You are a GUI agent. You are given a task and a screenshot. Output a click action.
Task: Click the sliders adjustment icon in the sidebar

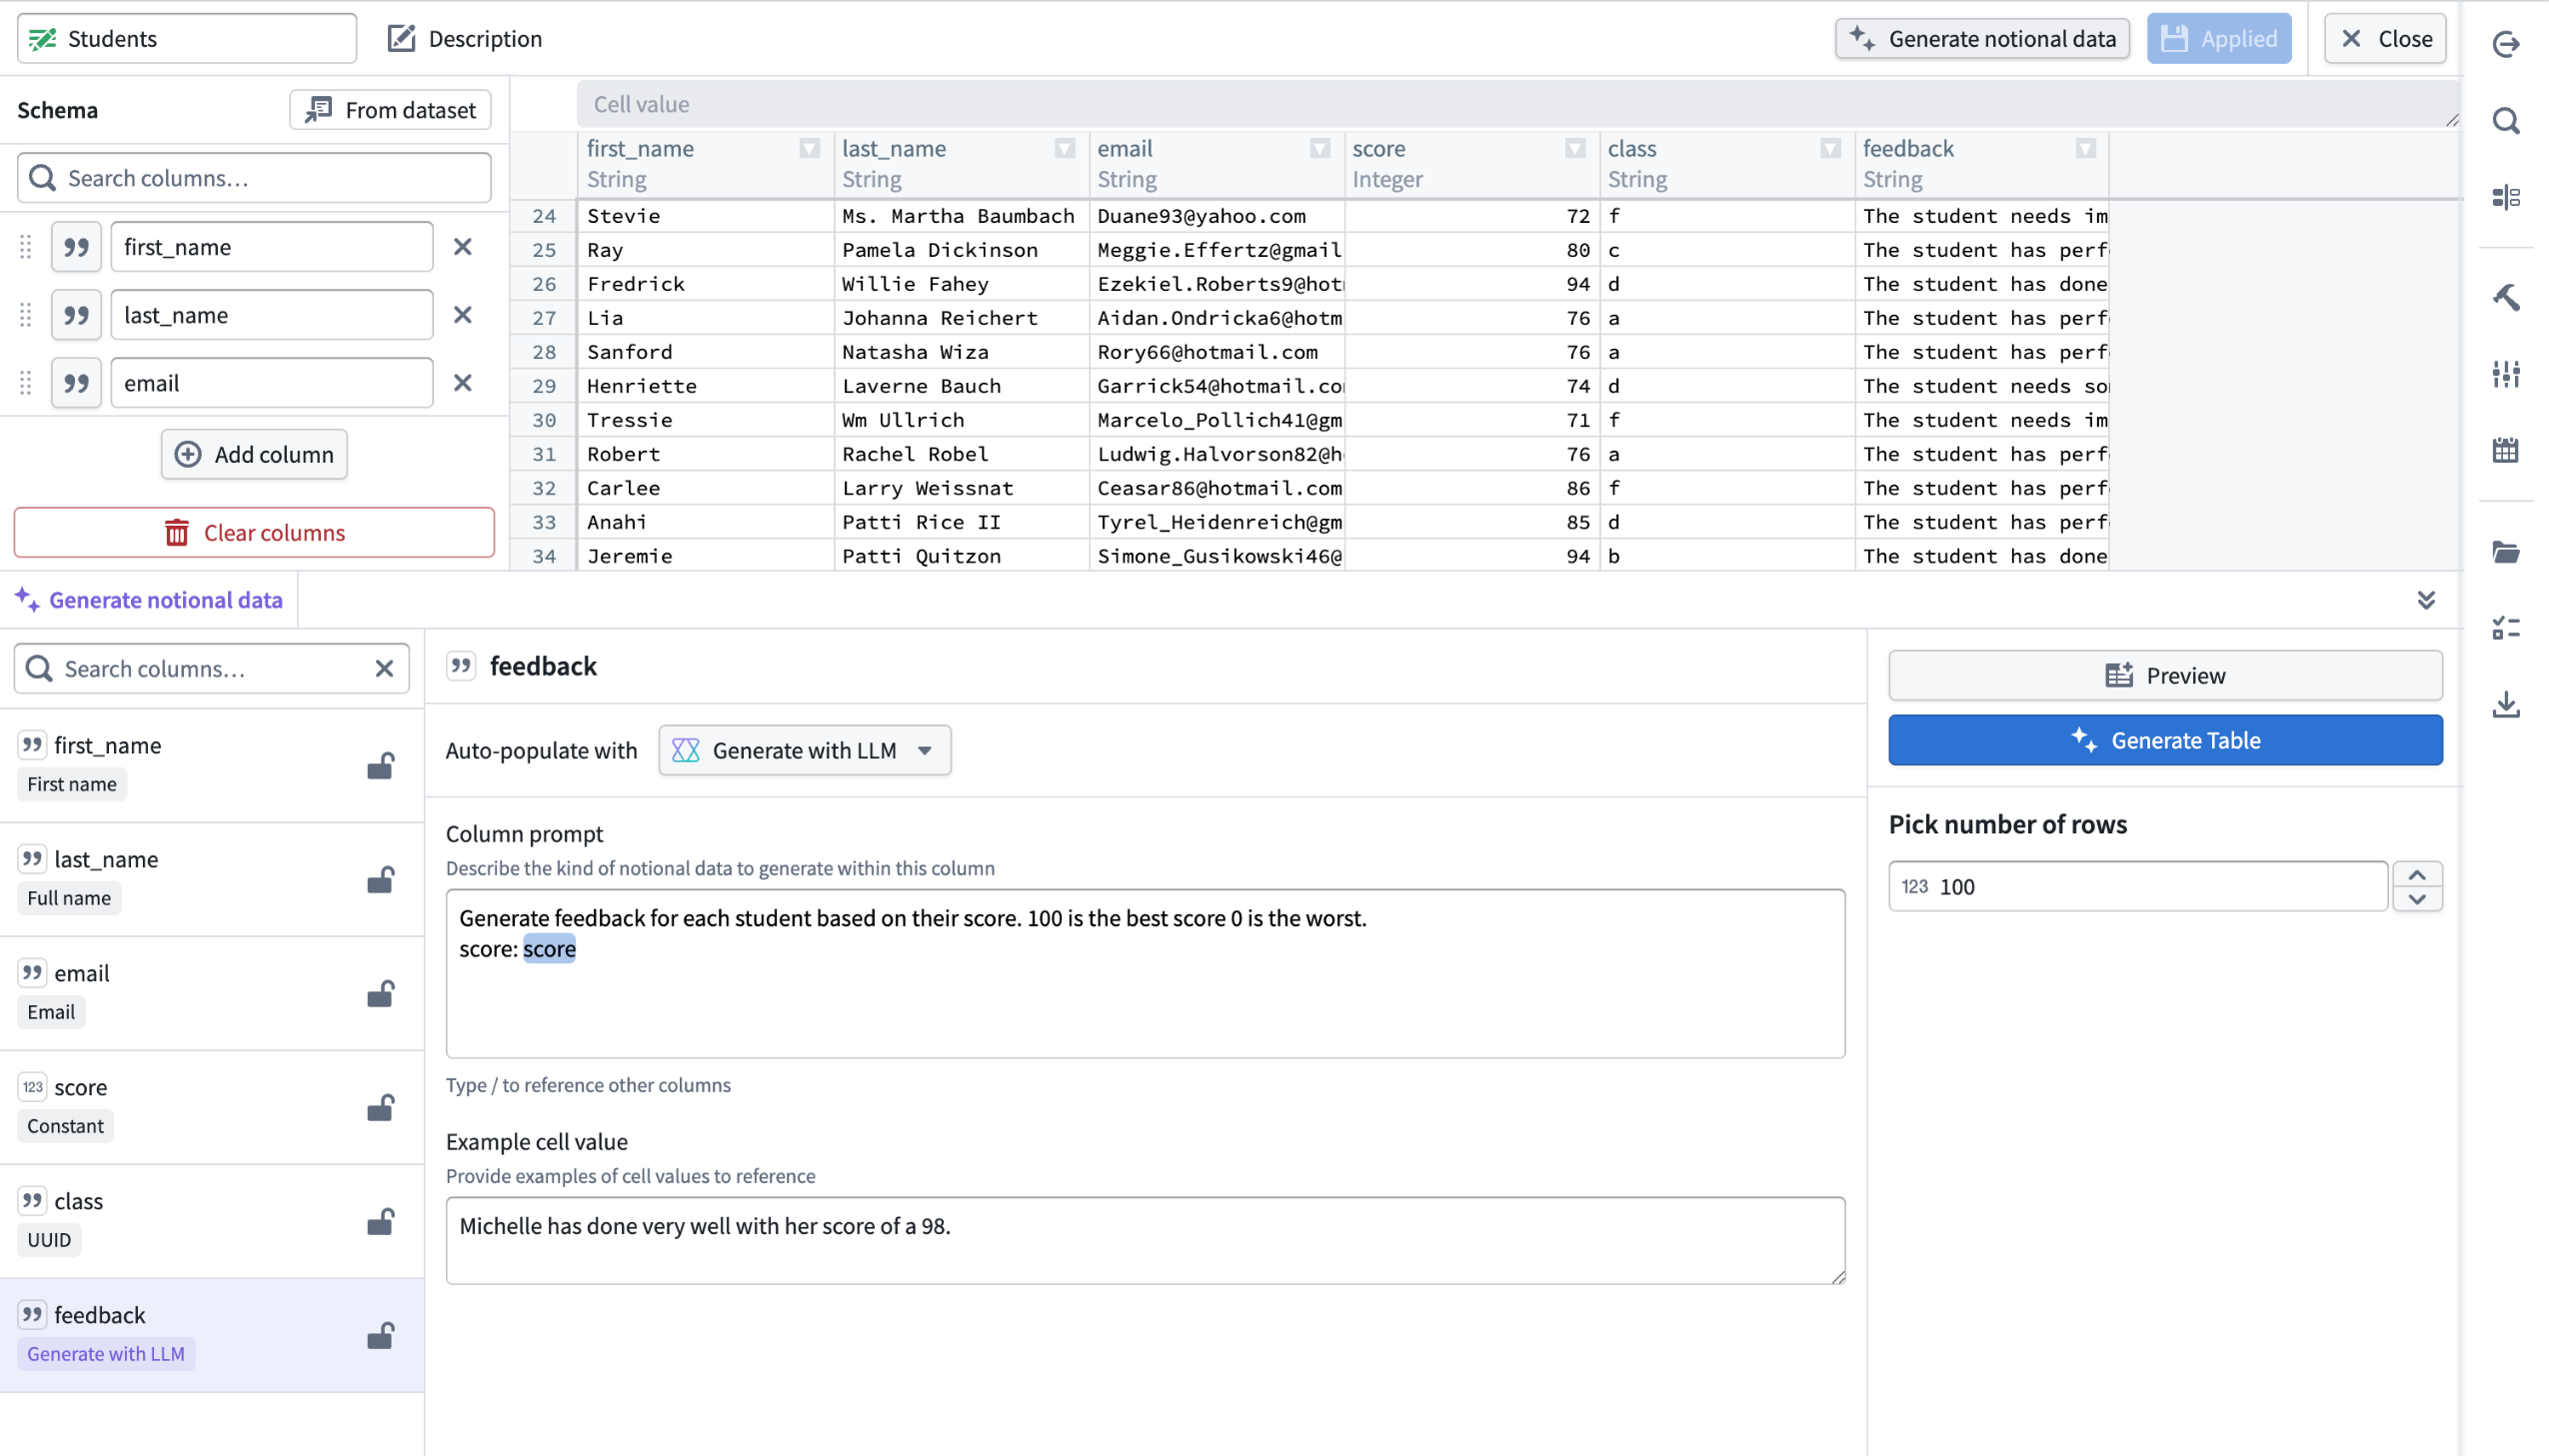pos(2507,374)
